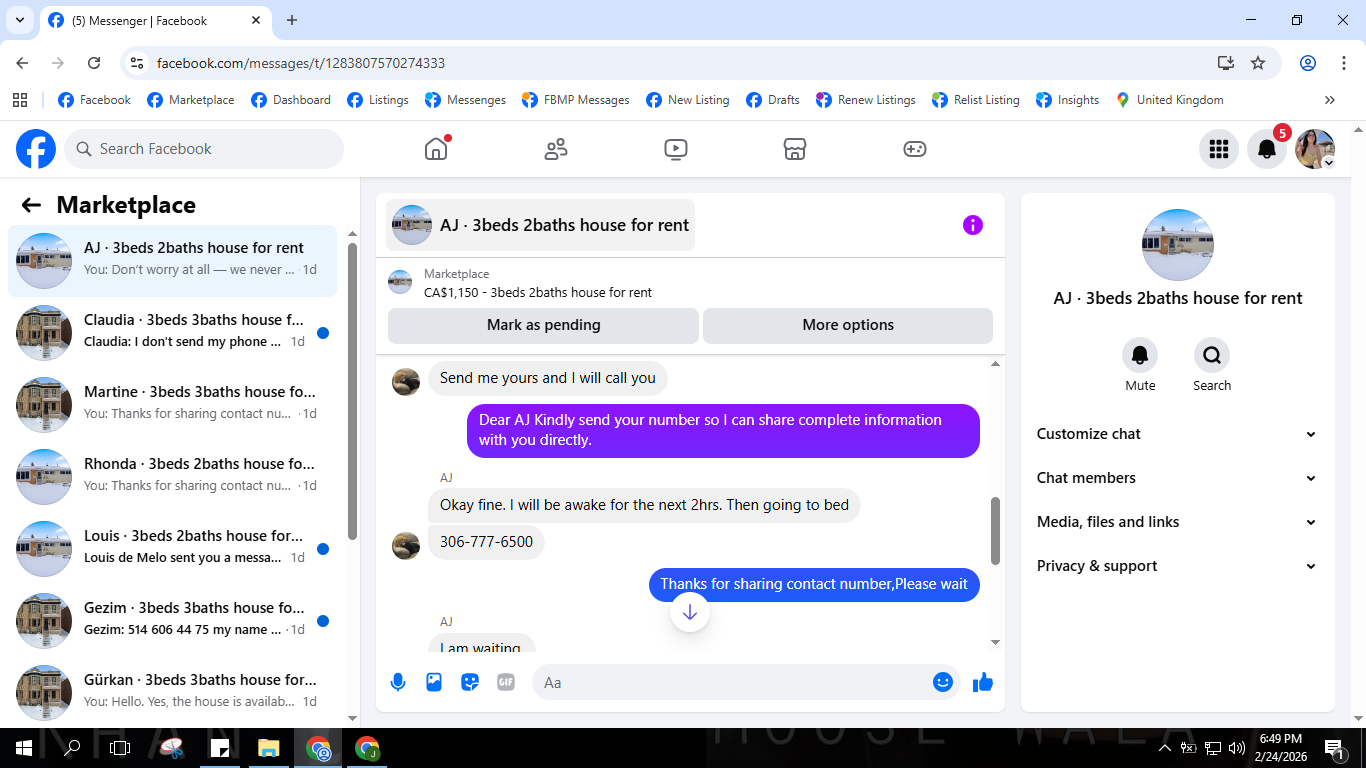Open Windows Start menu
1366x768 pixels.
click(24, 748)
